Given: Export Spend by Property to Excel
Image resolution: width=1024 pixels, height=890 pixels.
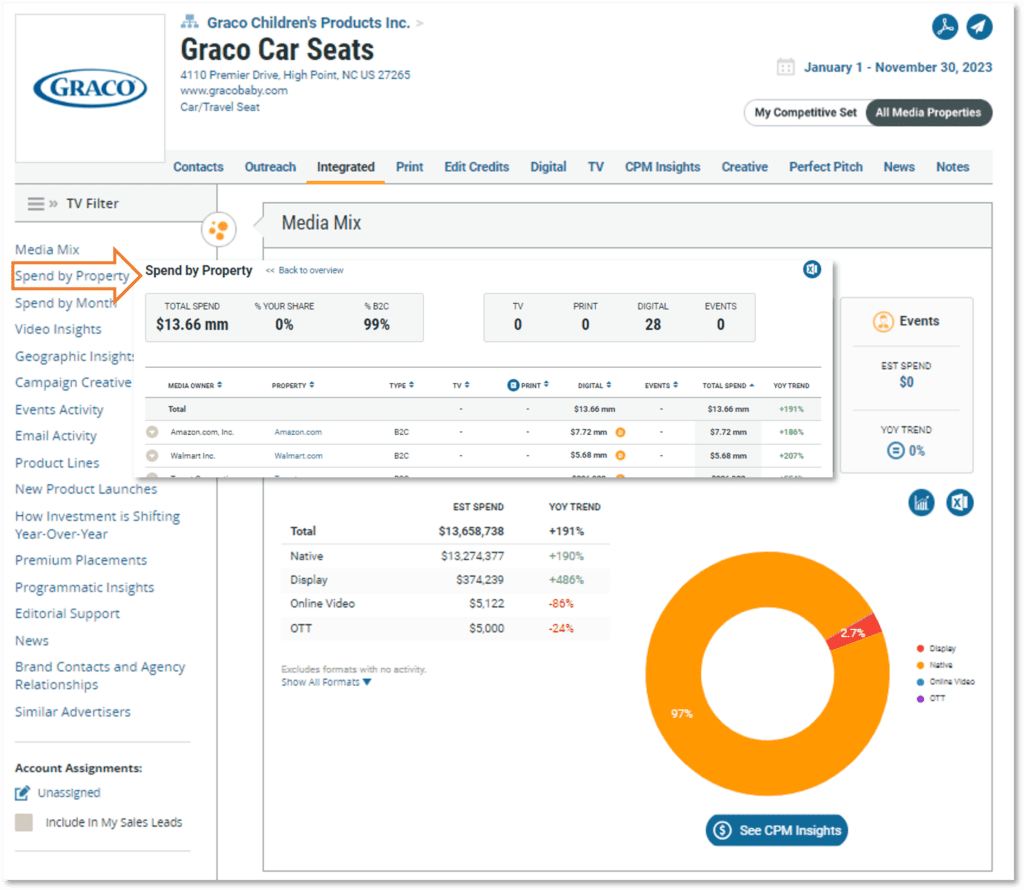Looking at the screenshot, I should (812, 269).
